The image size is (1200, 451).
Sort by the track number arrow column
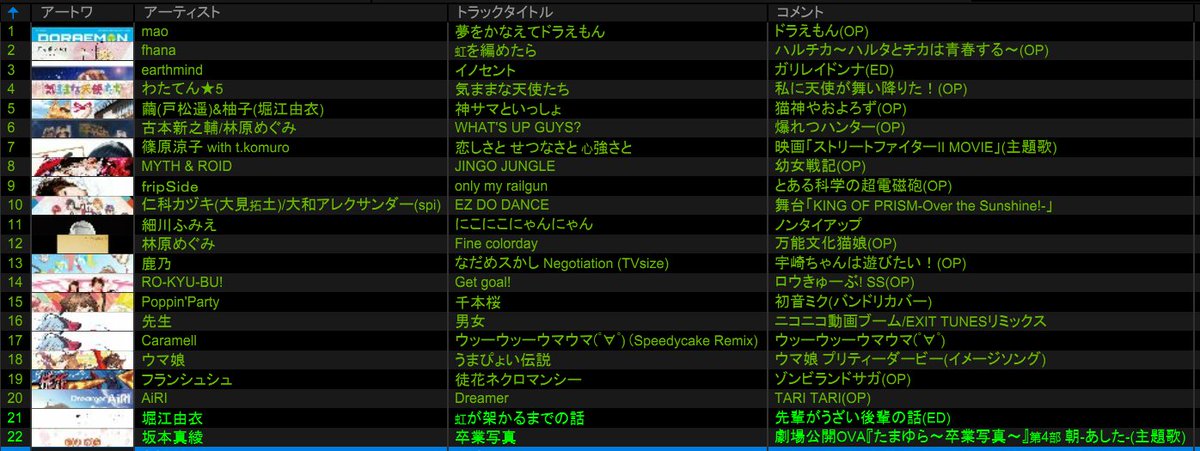(x=13, y=12)
